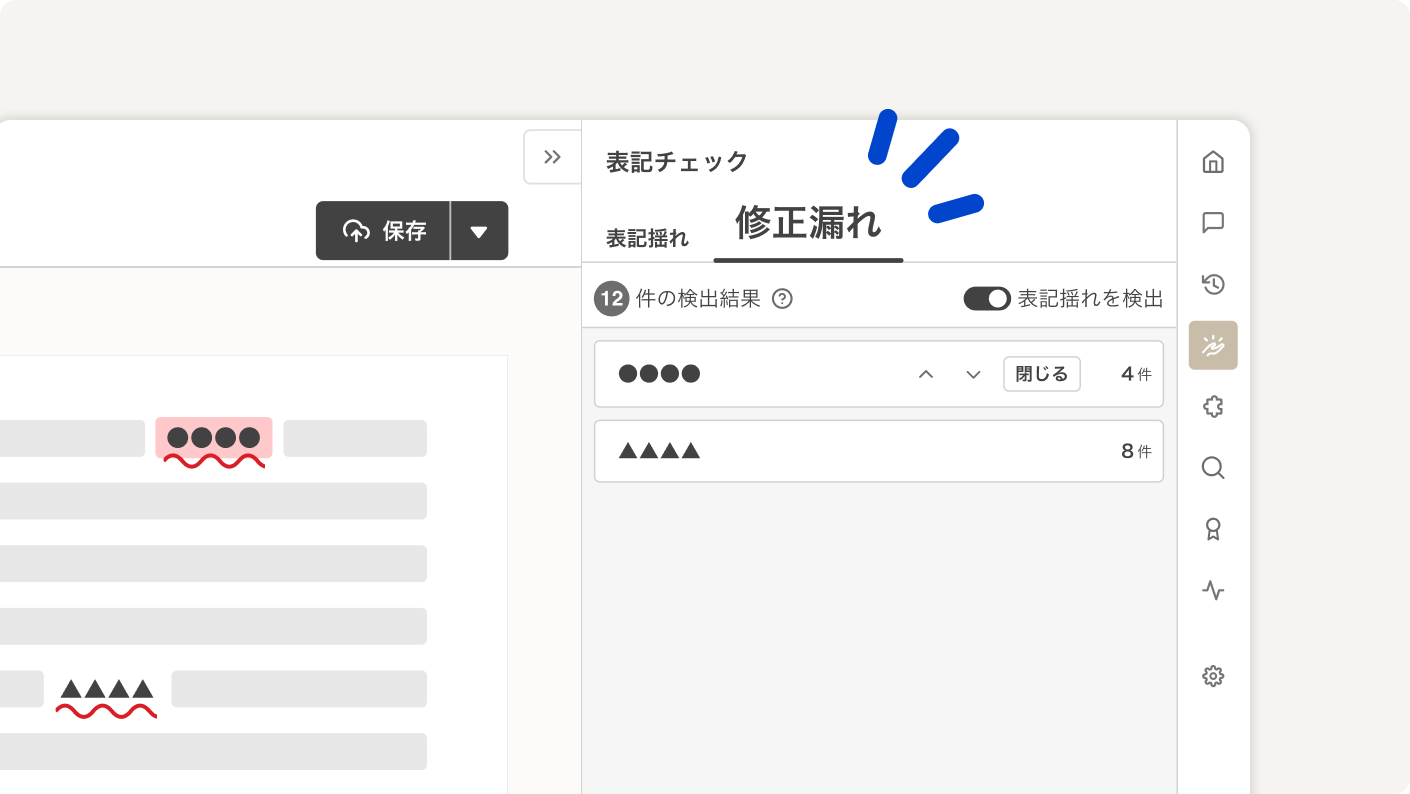The image size is (1410, 794).
Task: Select the active proofreading check tool icon
Action: 1213,345
